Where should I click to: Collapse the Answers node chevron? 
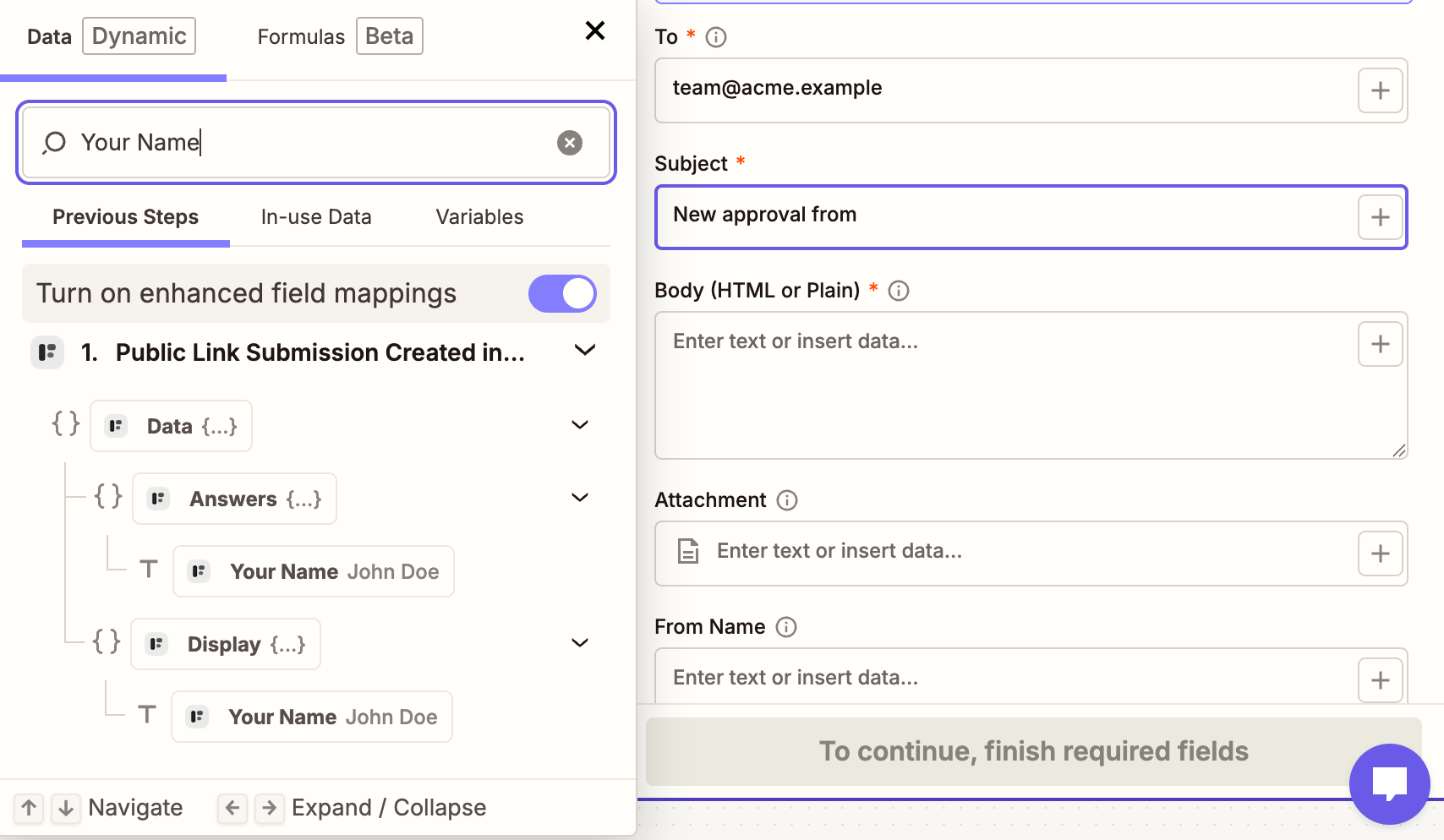click(x=580, y=497)
